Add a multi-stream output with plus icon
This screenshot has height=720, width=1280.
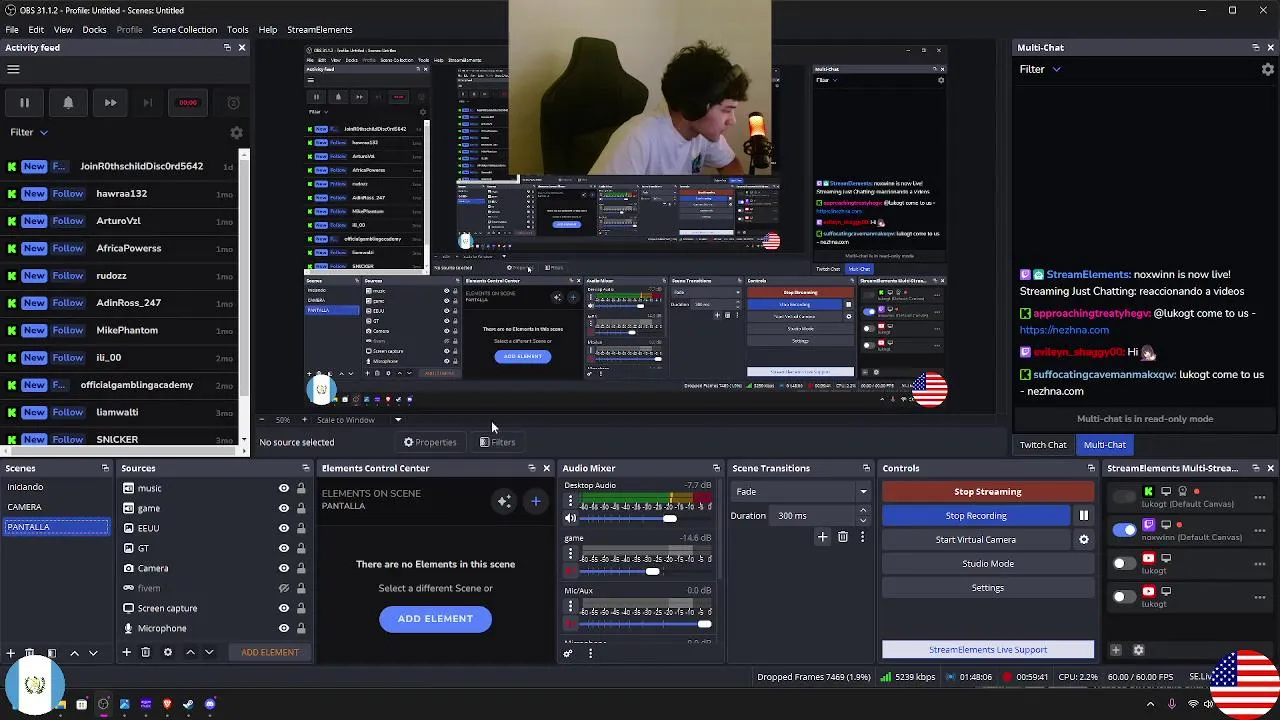point(1116,650)
